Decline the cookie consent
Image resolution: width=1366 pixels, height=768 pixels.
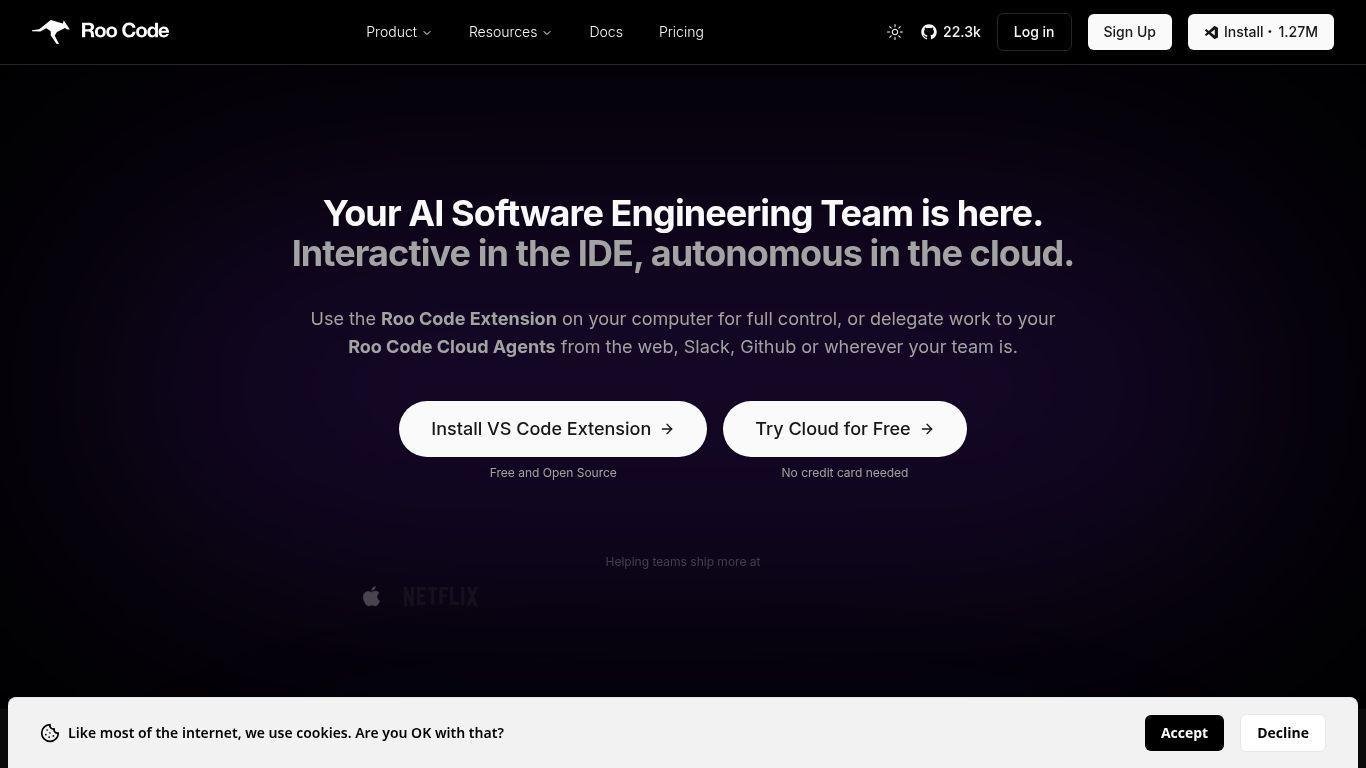click(1283, 733)
